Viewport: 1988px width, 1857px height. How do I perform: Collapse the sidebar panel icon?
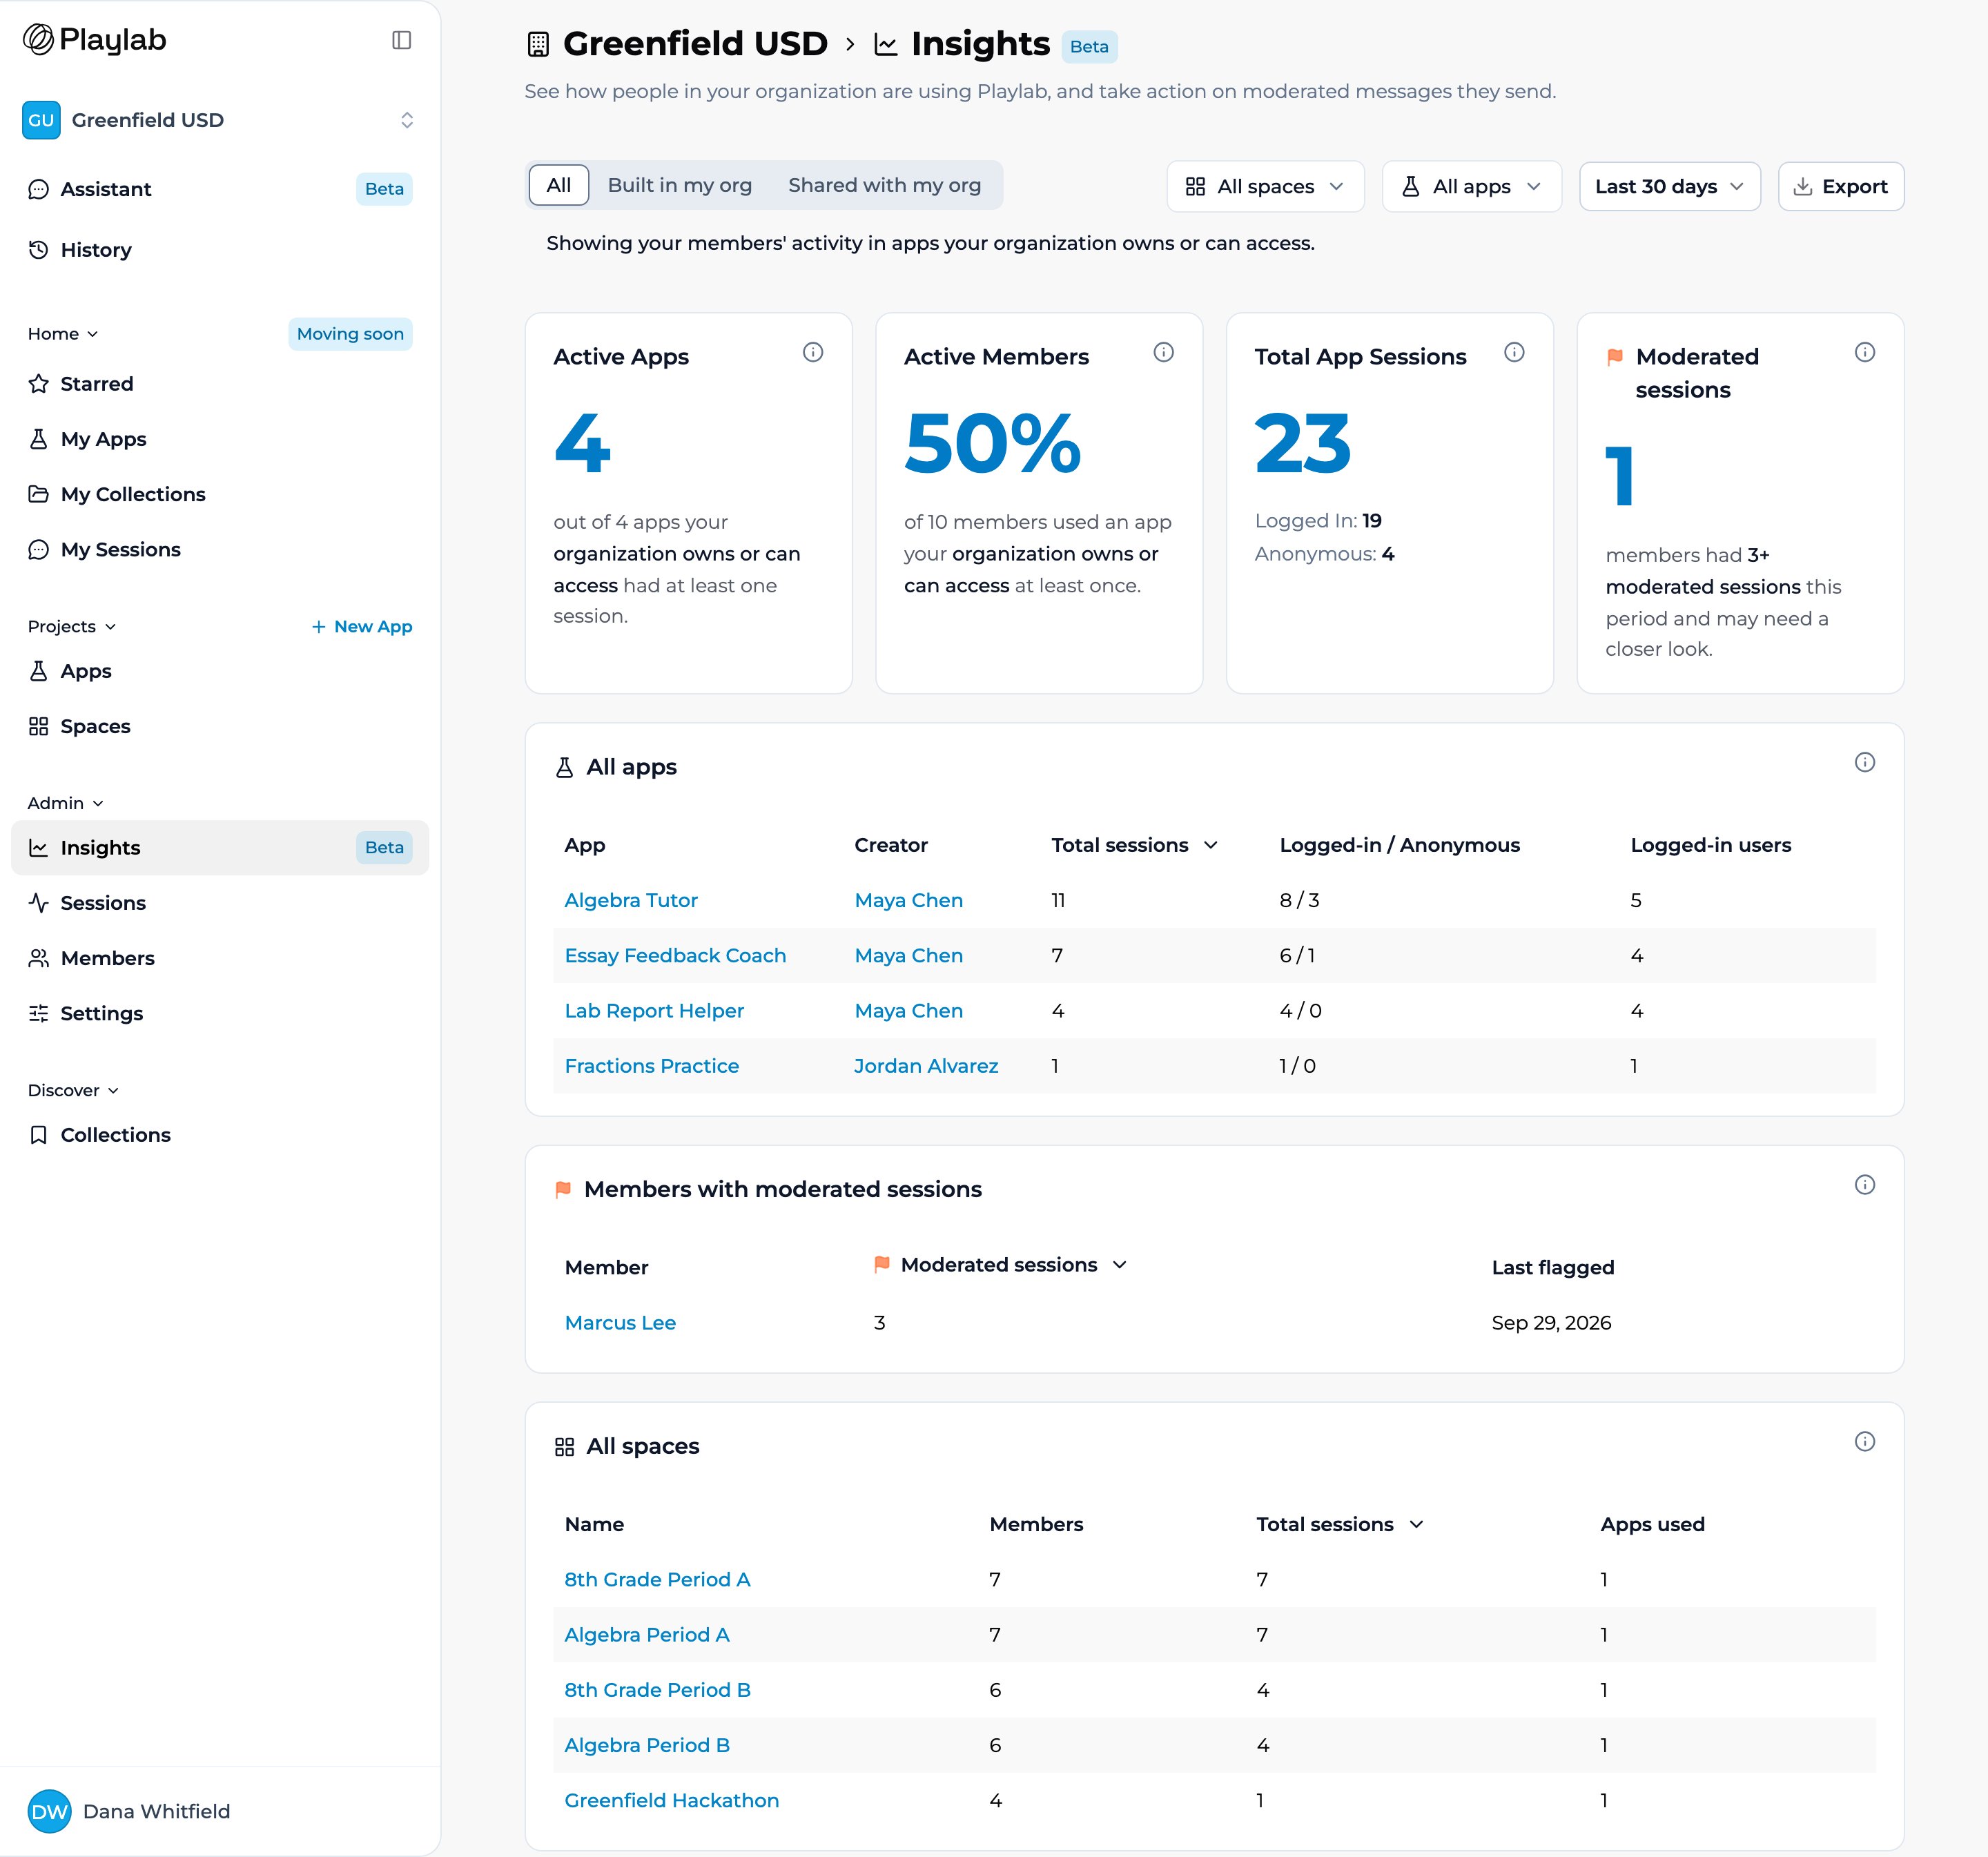(401, 40)
